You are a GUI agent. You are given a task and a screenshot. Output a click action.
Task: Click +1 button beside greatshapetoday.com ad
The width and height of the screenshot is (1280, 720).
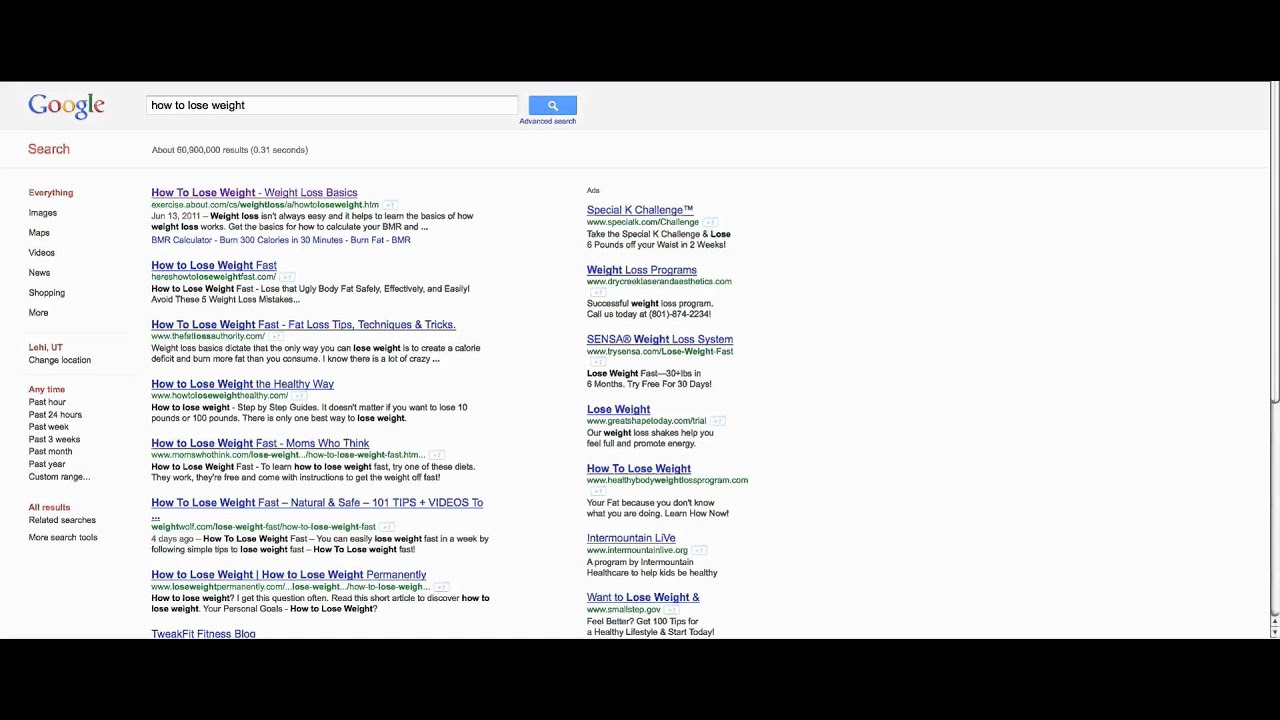point(717,421)
